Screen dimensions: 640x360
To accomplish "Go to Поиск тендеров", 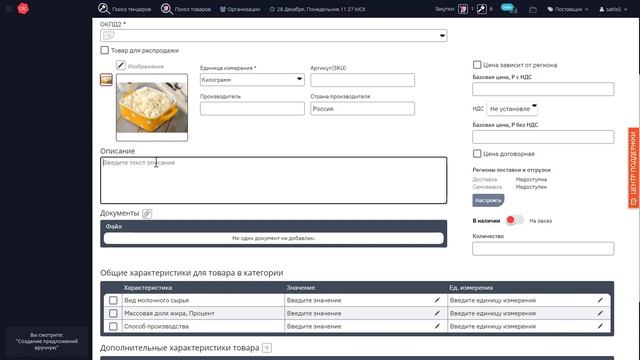I will point(124,9).
